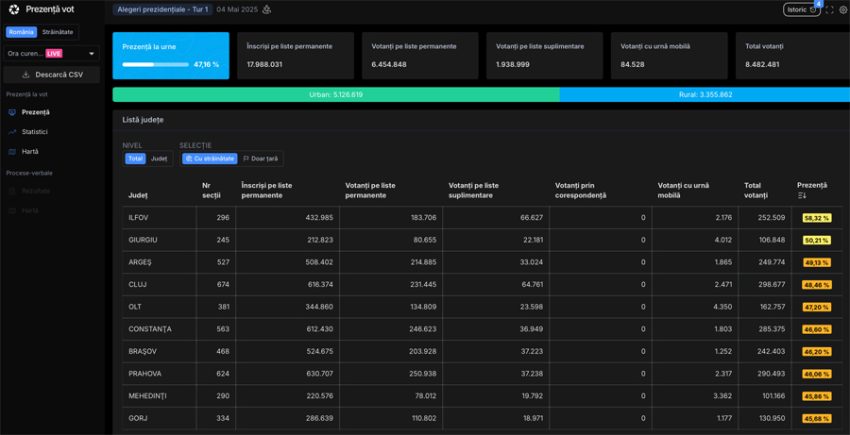Click the sort icon under Prezență column
The height and width of the screenshot is (435, 850).
click(802, 195)
